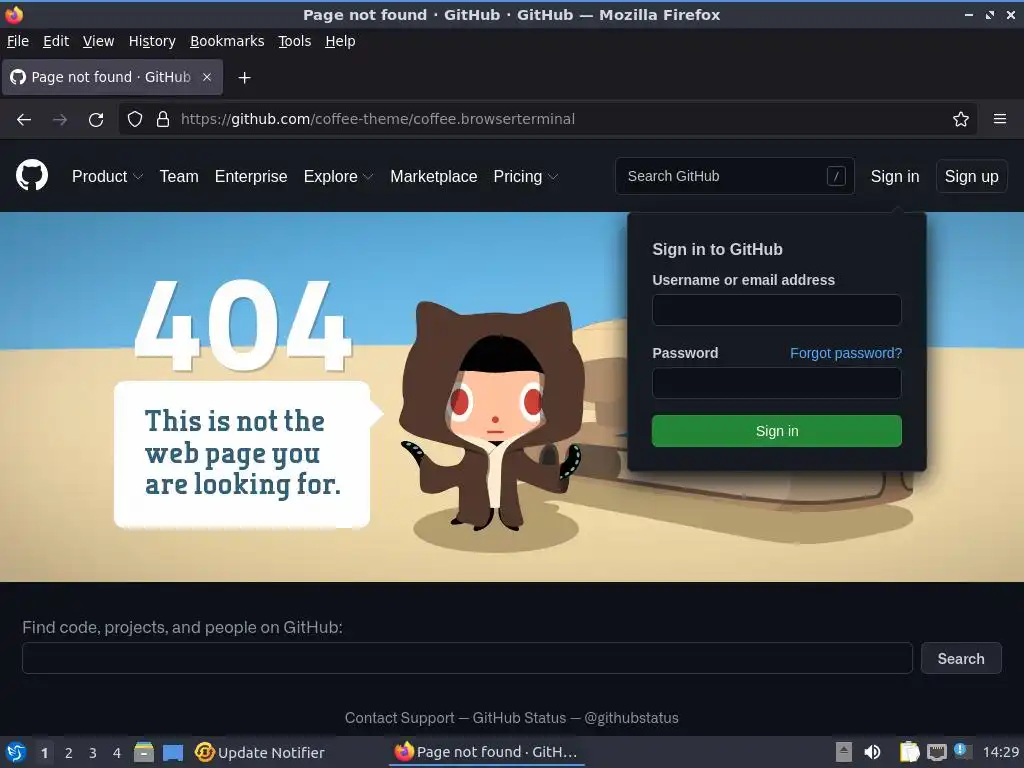Open the History menu

[152, 41]
